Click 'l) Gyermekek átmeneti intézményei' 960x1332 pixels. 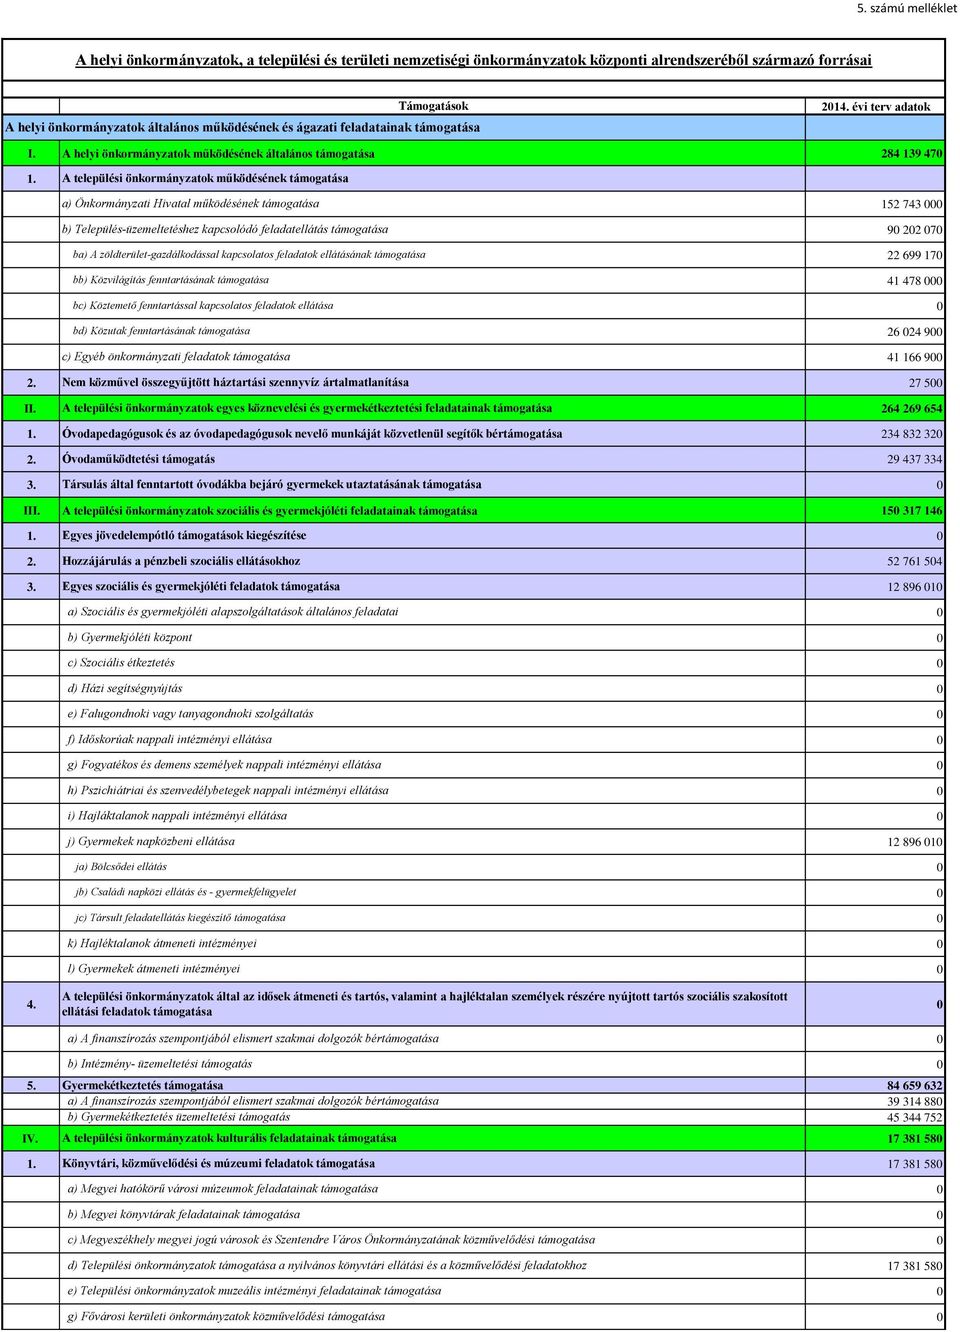(154, 968)
